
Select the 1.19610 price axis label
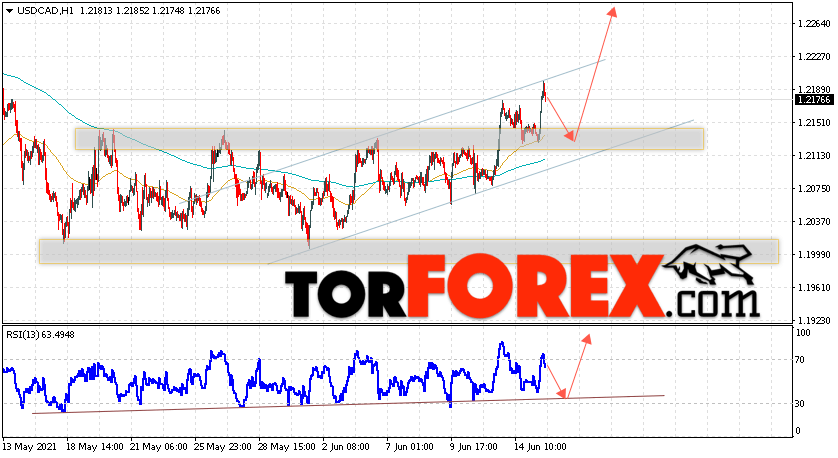(x=814, y=287)
